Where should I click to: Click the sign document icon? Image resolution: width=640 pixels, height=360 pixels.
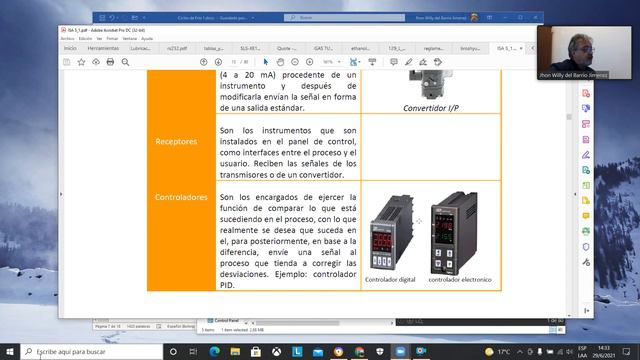click(x=423, y=62)
